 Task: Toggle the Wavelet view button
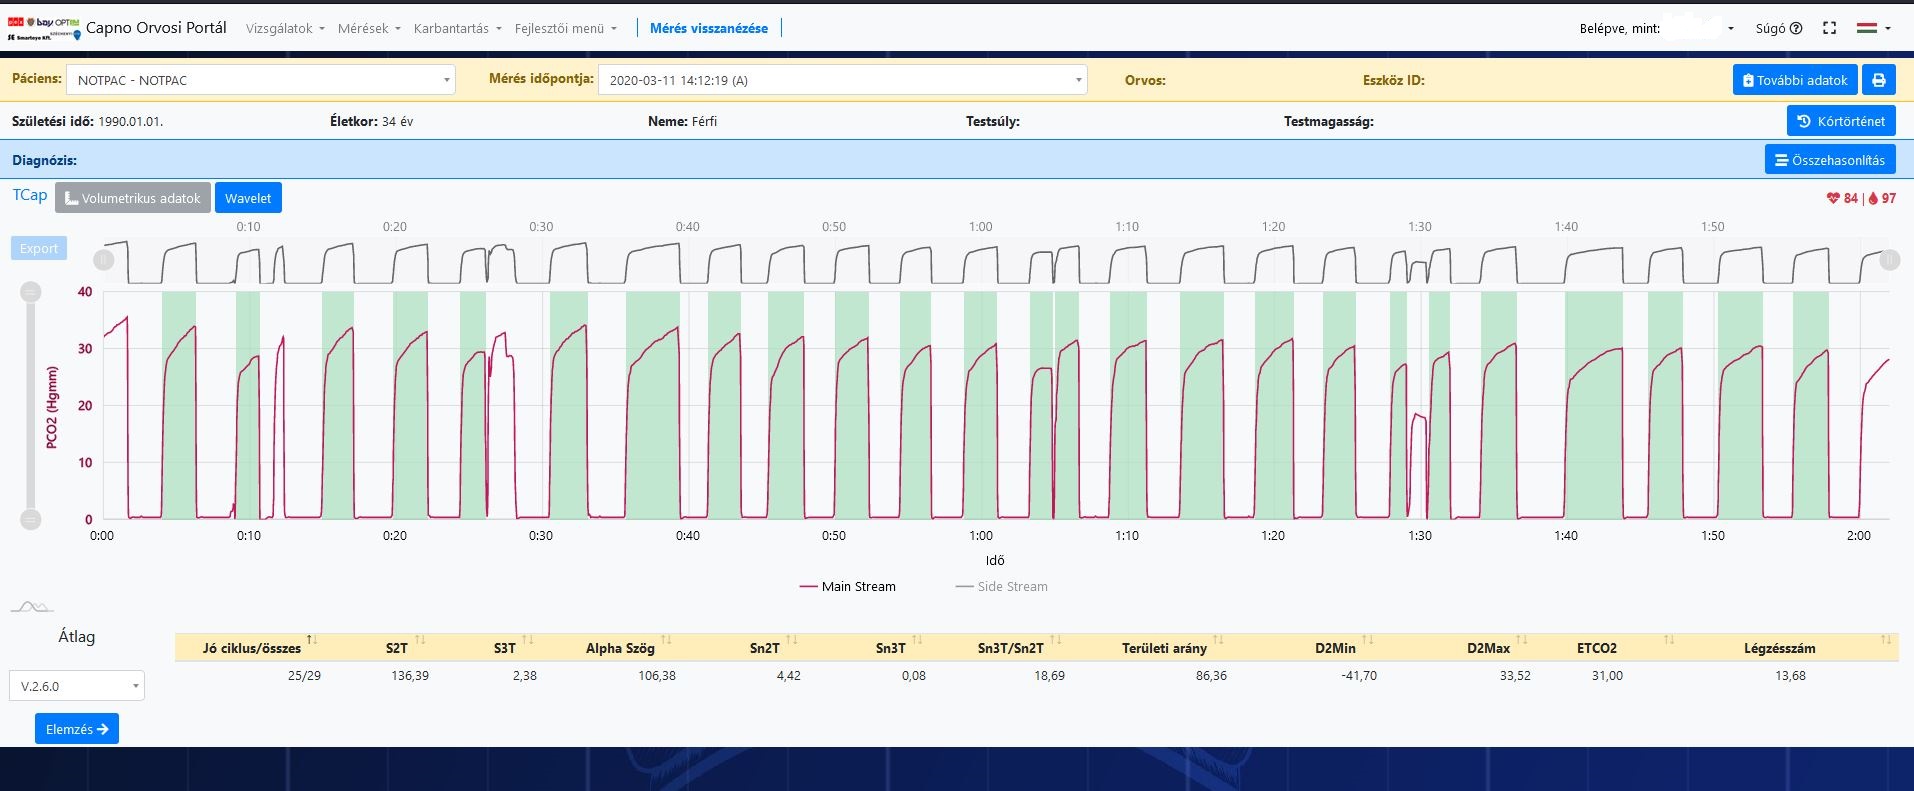[248, 198]
